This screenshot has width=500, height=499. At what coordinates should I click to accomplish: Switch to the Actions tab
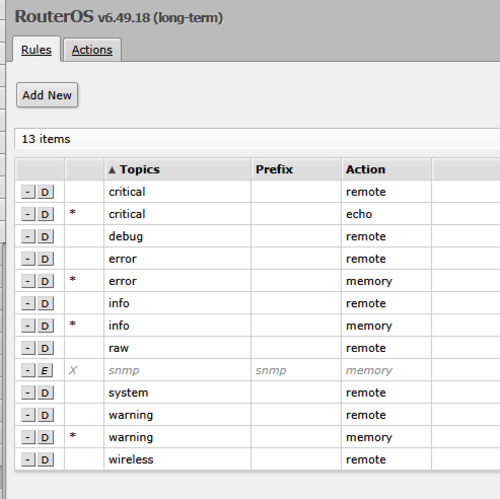coord(92,50)
